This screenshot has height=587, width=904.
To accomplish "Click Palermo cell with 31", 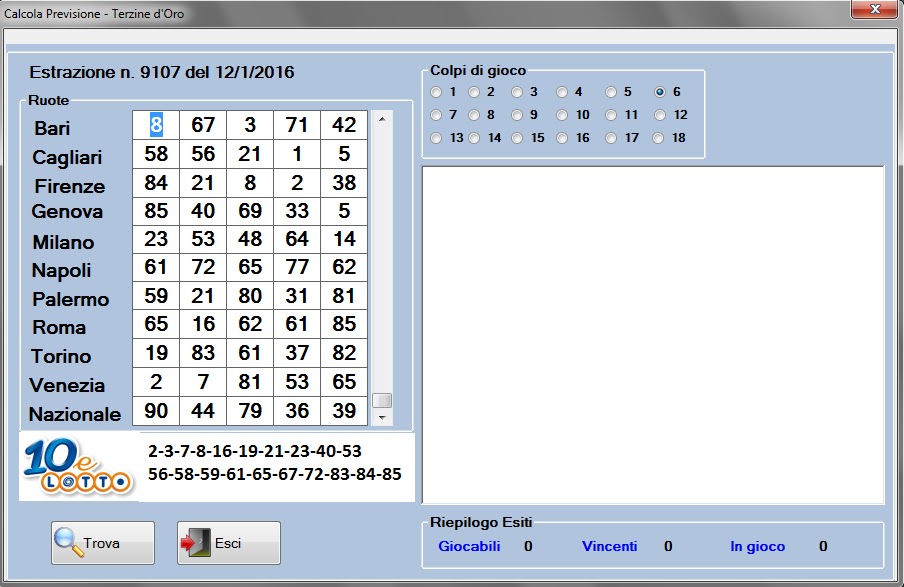I will [x=297, y=296].
